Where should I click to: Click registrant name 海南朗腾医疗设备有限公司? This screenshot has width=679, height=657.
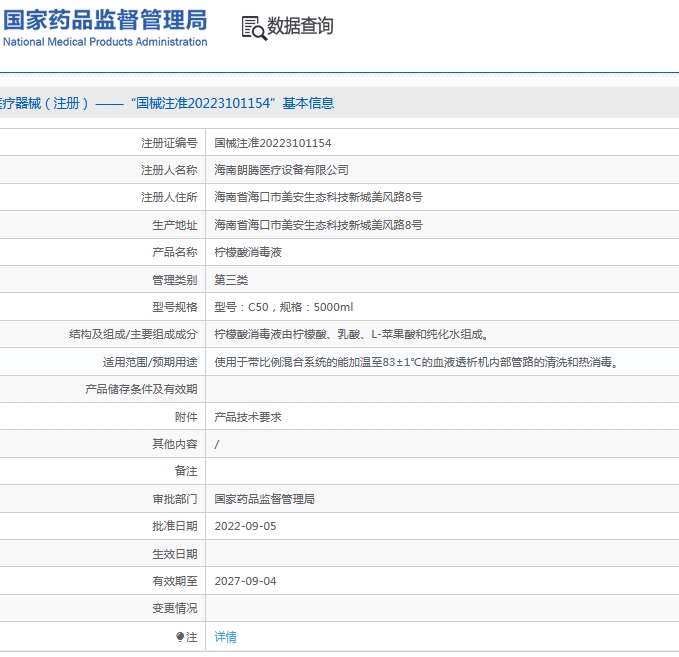tap(281, 170)
